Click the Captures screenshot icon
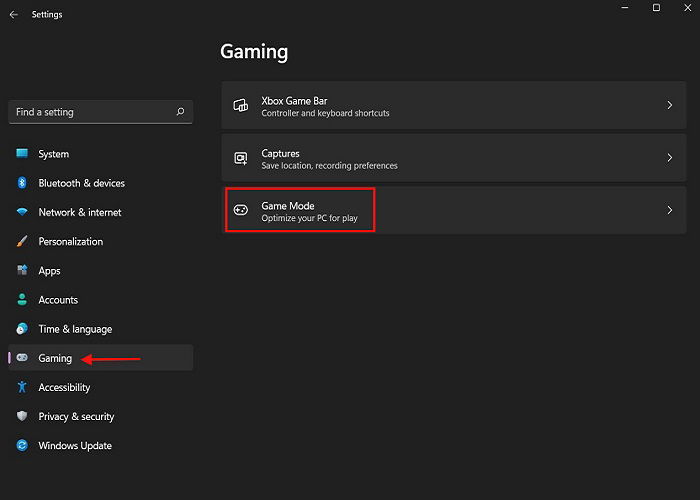700x500 pixels. 241,158
